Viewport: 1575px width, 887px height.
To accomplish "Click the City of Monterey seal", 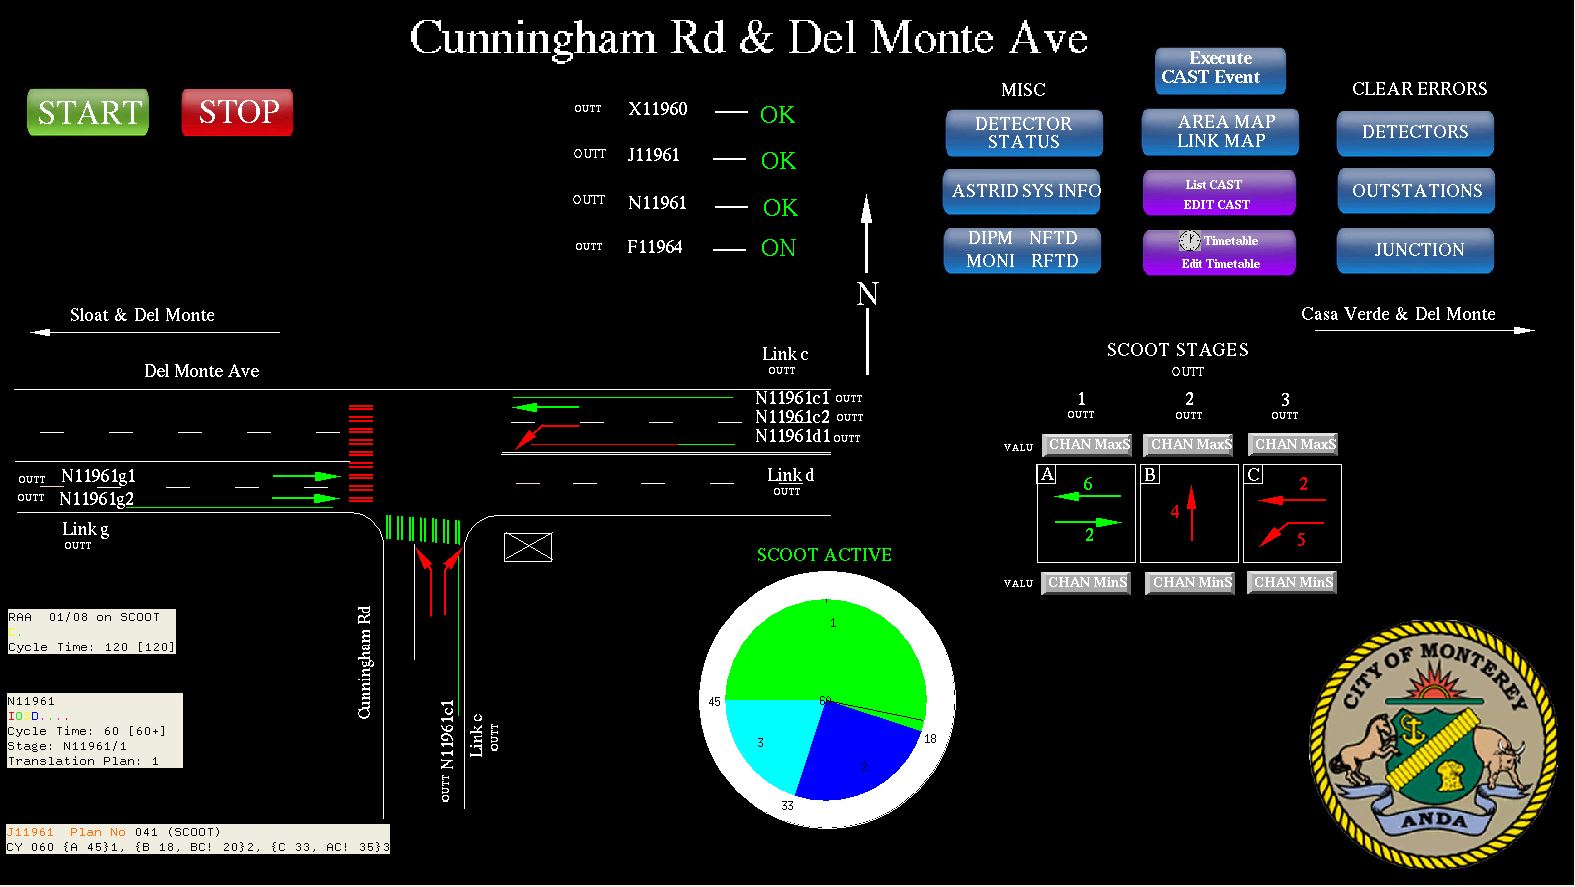I will [x=1433, y=744].
